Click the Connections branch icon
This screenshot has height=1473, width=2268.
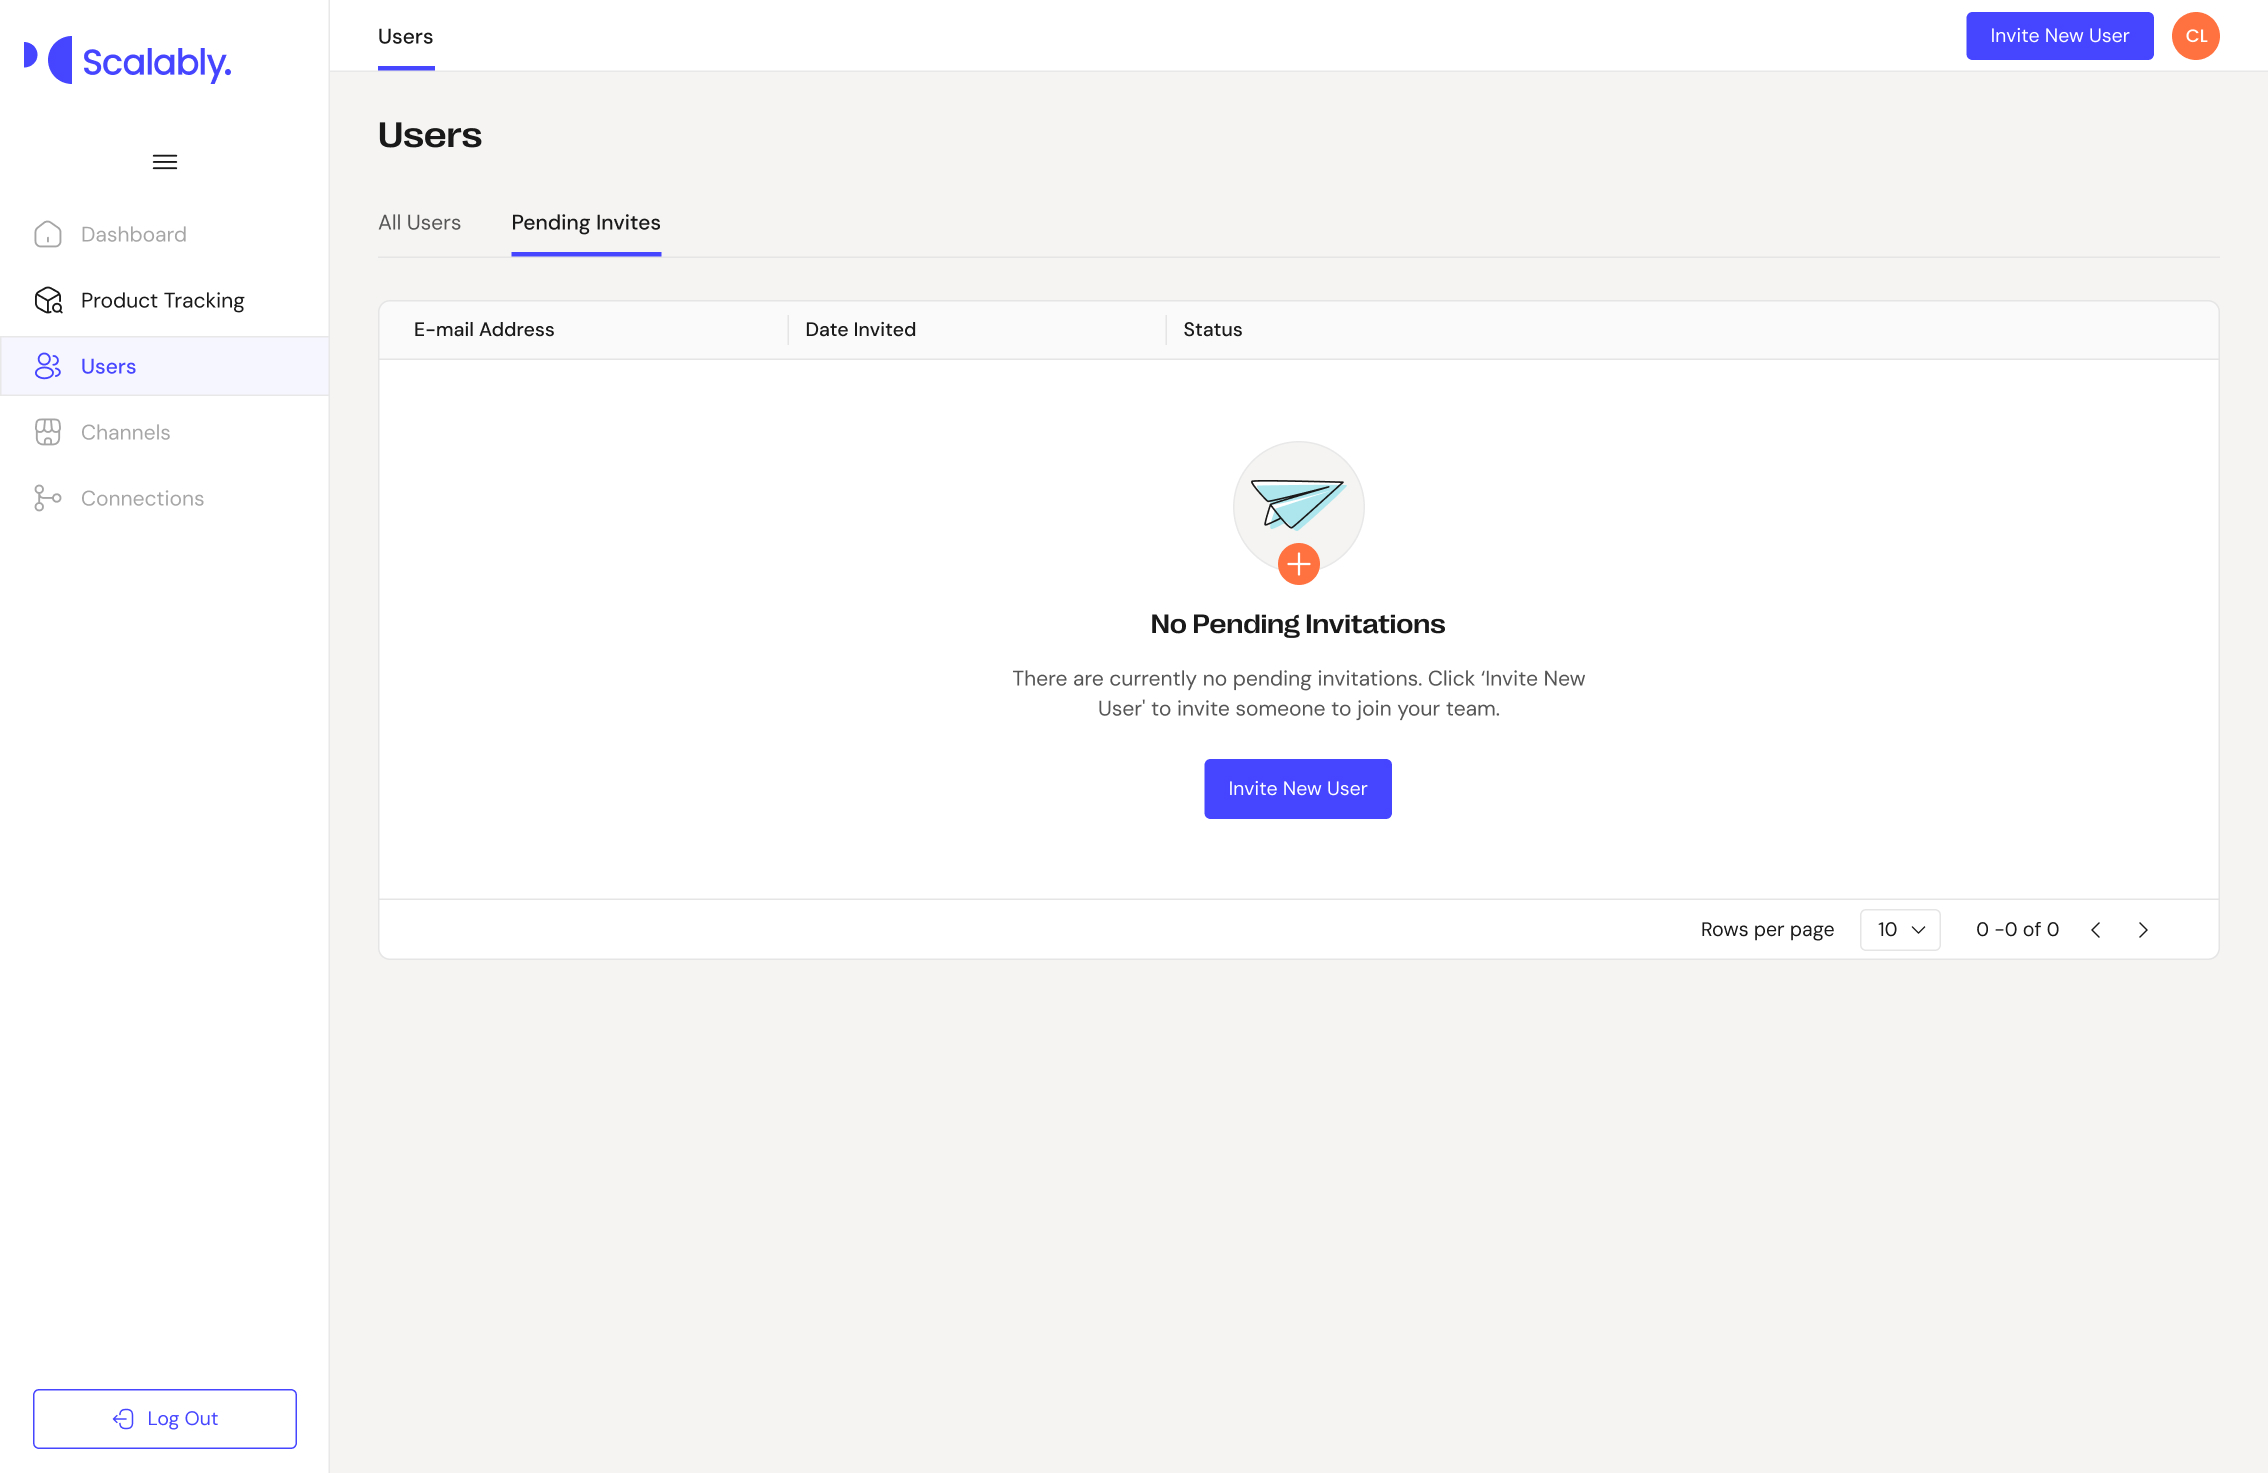[48, 498]
